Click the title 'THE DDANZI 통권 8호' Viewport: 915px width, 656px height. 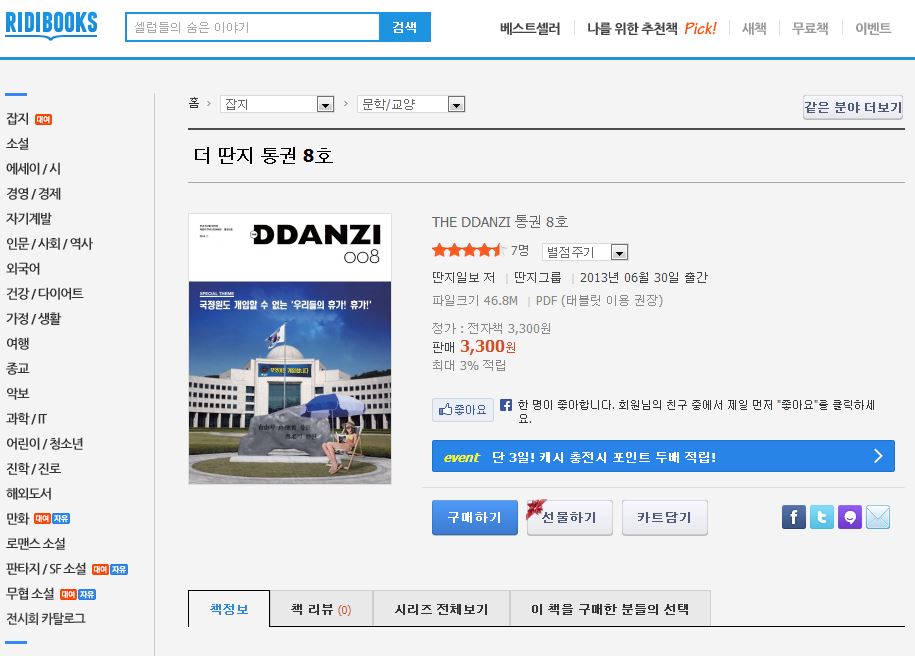tap(500, 222)
